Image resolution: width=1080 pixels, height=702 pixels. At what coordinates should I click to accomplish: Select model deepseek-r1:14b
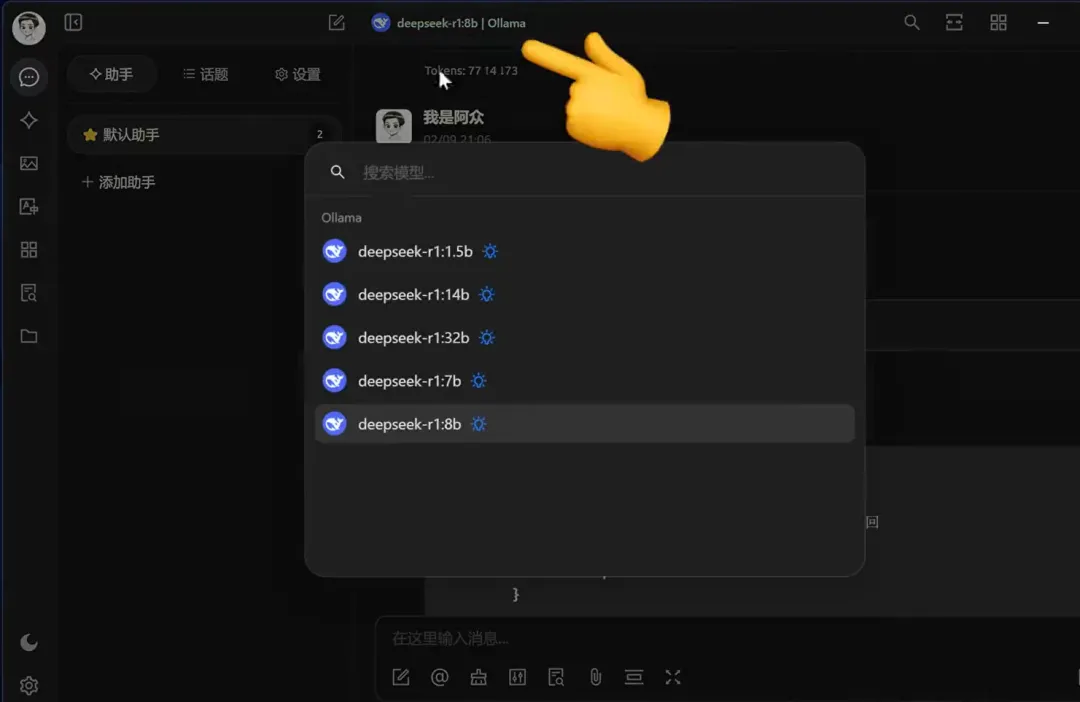pos(584,295)
